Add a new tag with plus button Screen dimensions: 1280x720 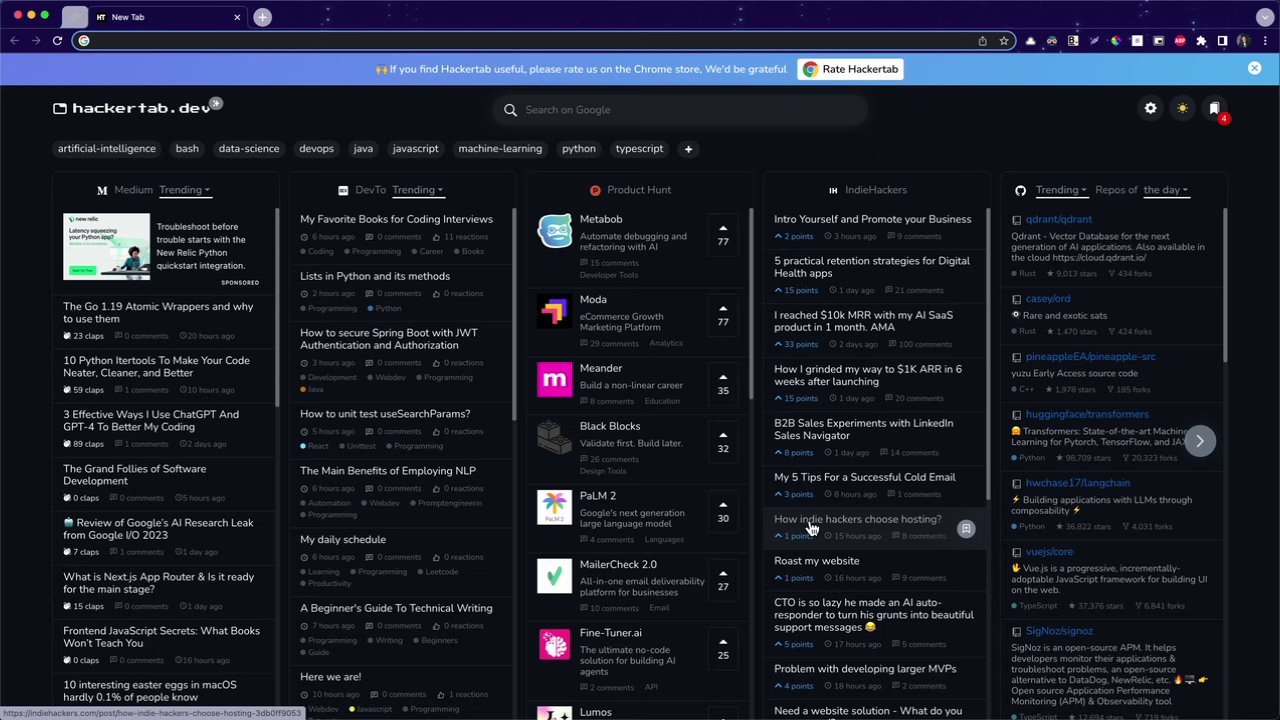coord(688,149)
